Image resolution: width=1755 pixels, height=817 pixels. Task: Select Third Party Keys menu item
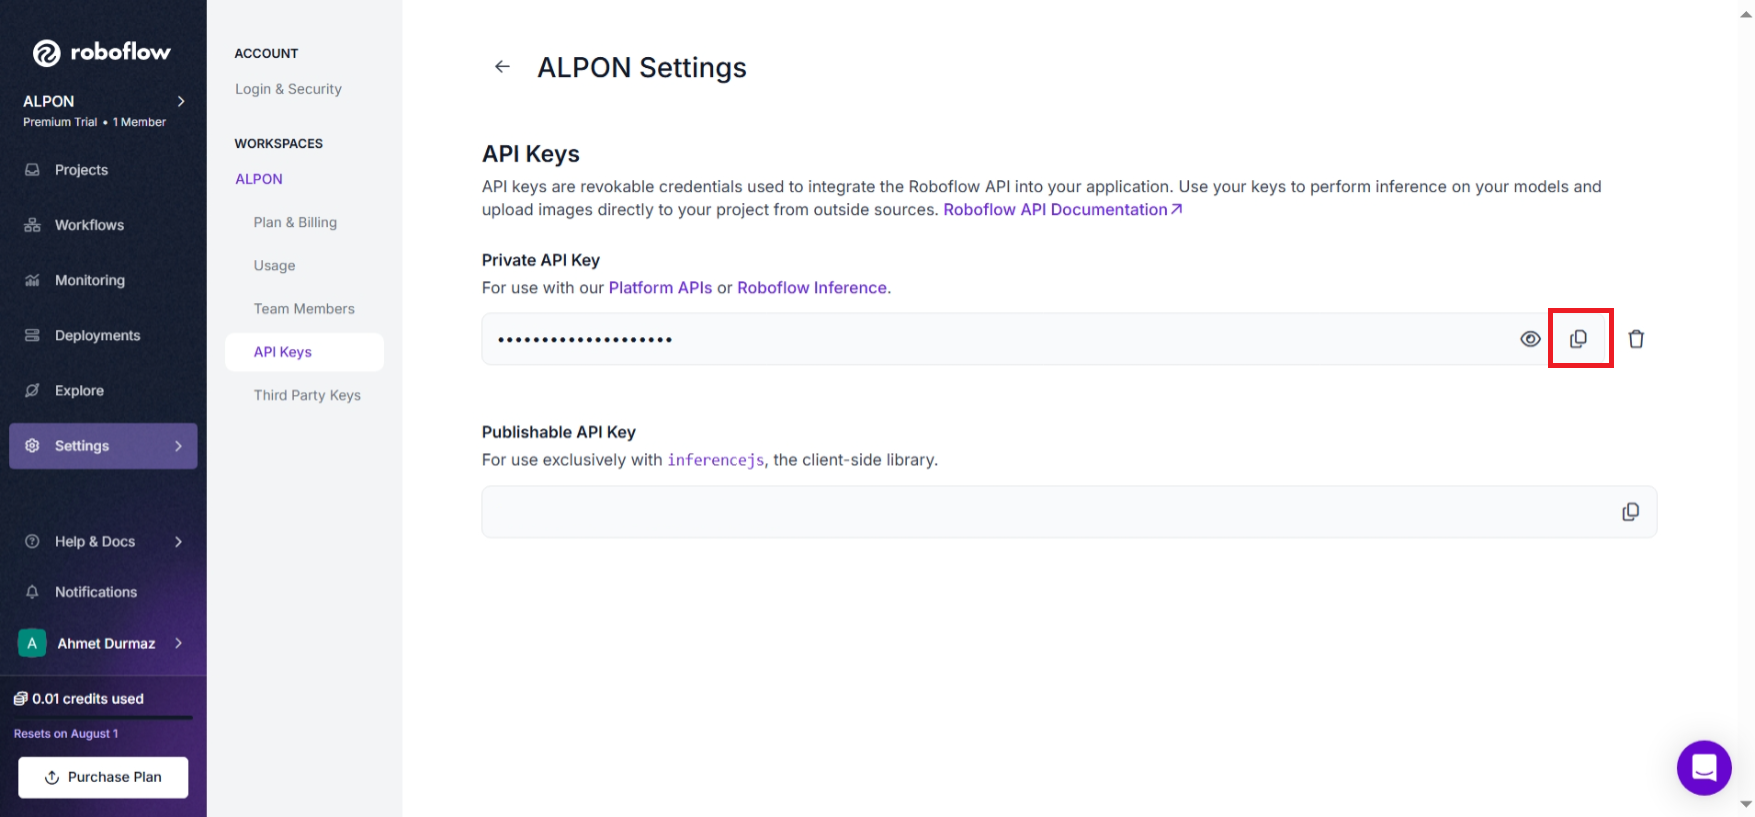tap(307, 395)
